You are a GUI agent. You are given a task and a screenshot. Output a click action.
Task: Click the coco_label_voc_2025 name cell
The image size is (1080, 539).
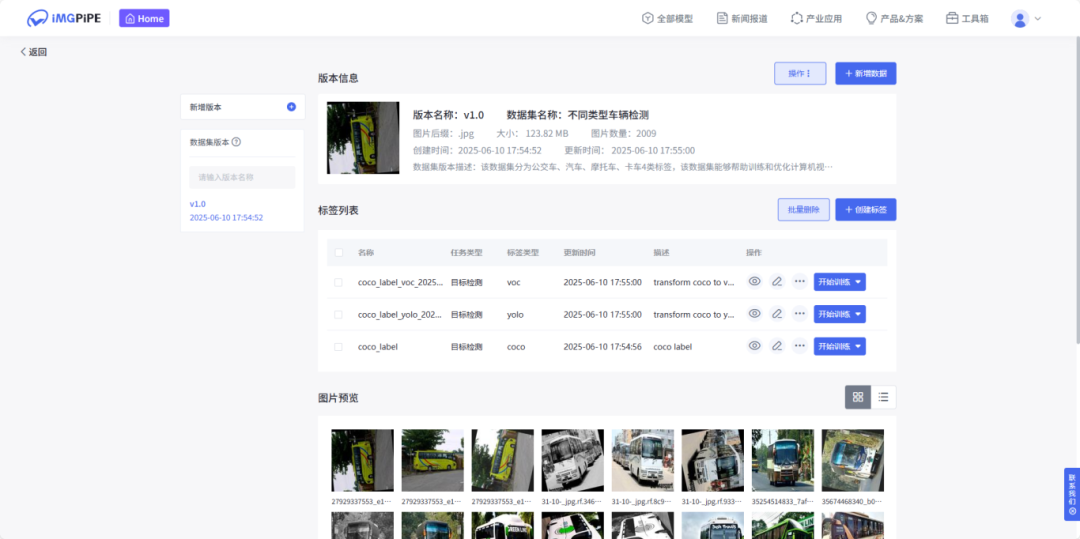[400, 282]
